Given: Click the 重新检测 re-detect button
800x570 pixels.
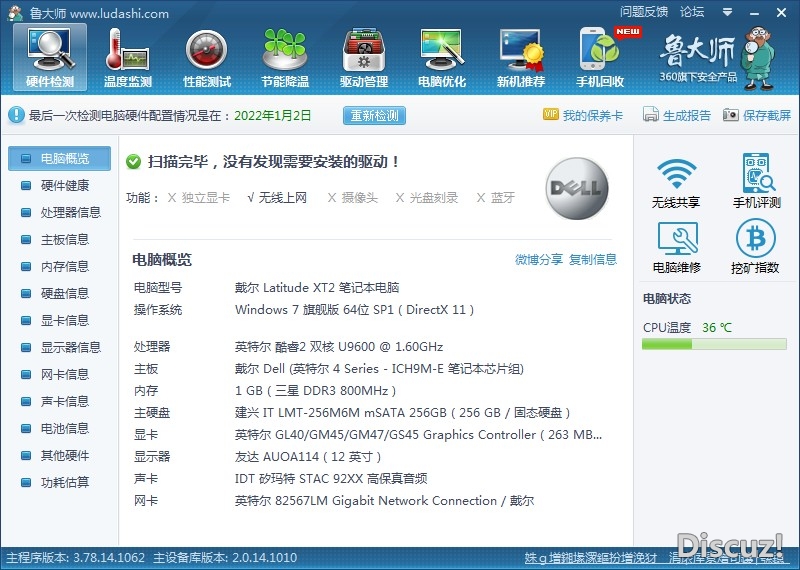Looking at the screenshot, I should pyautogui.click(x=374, y=115).
